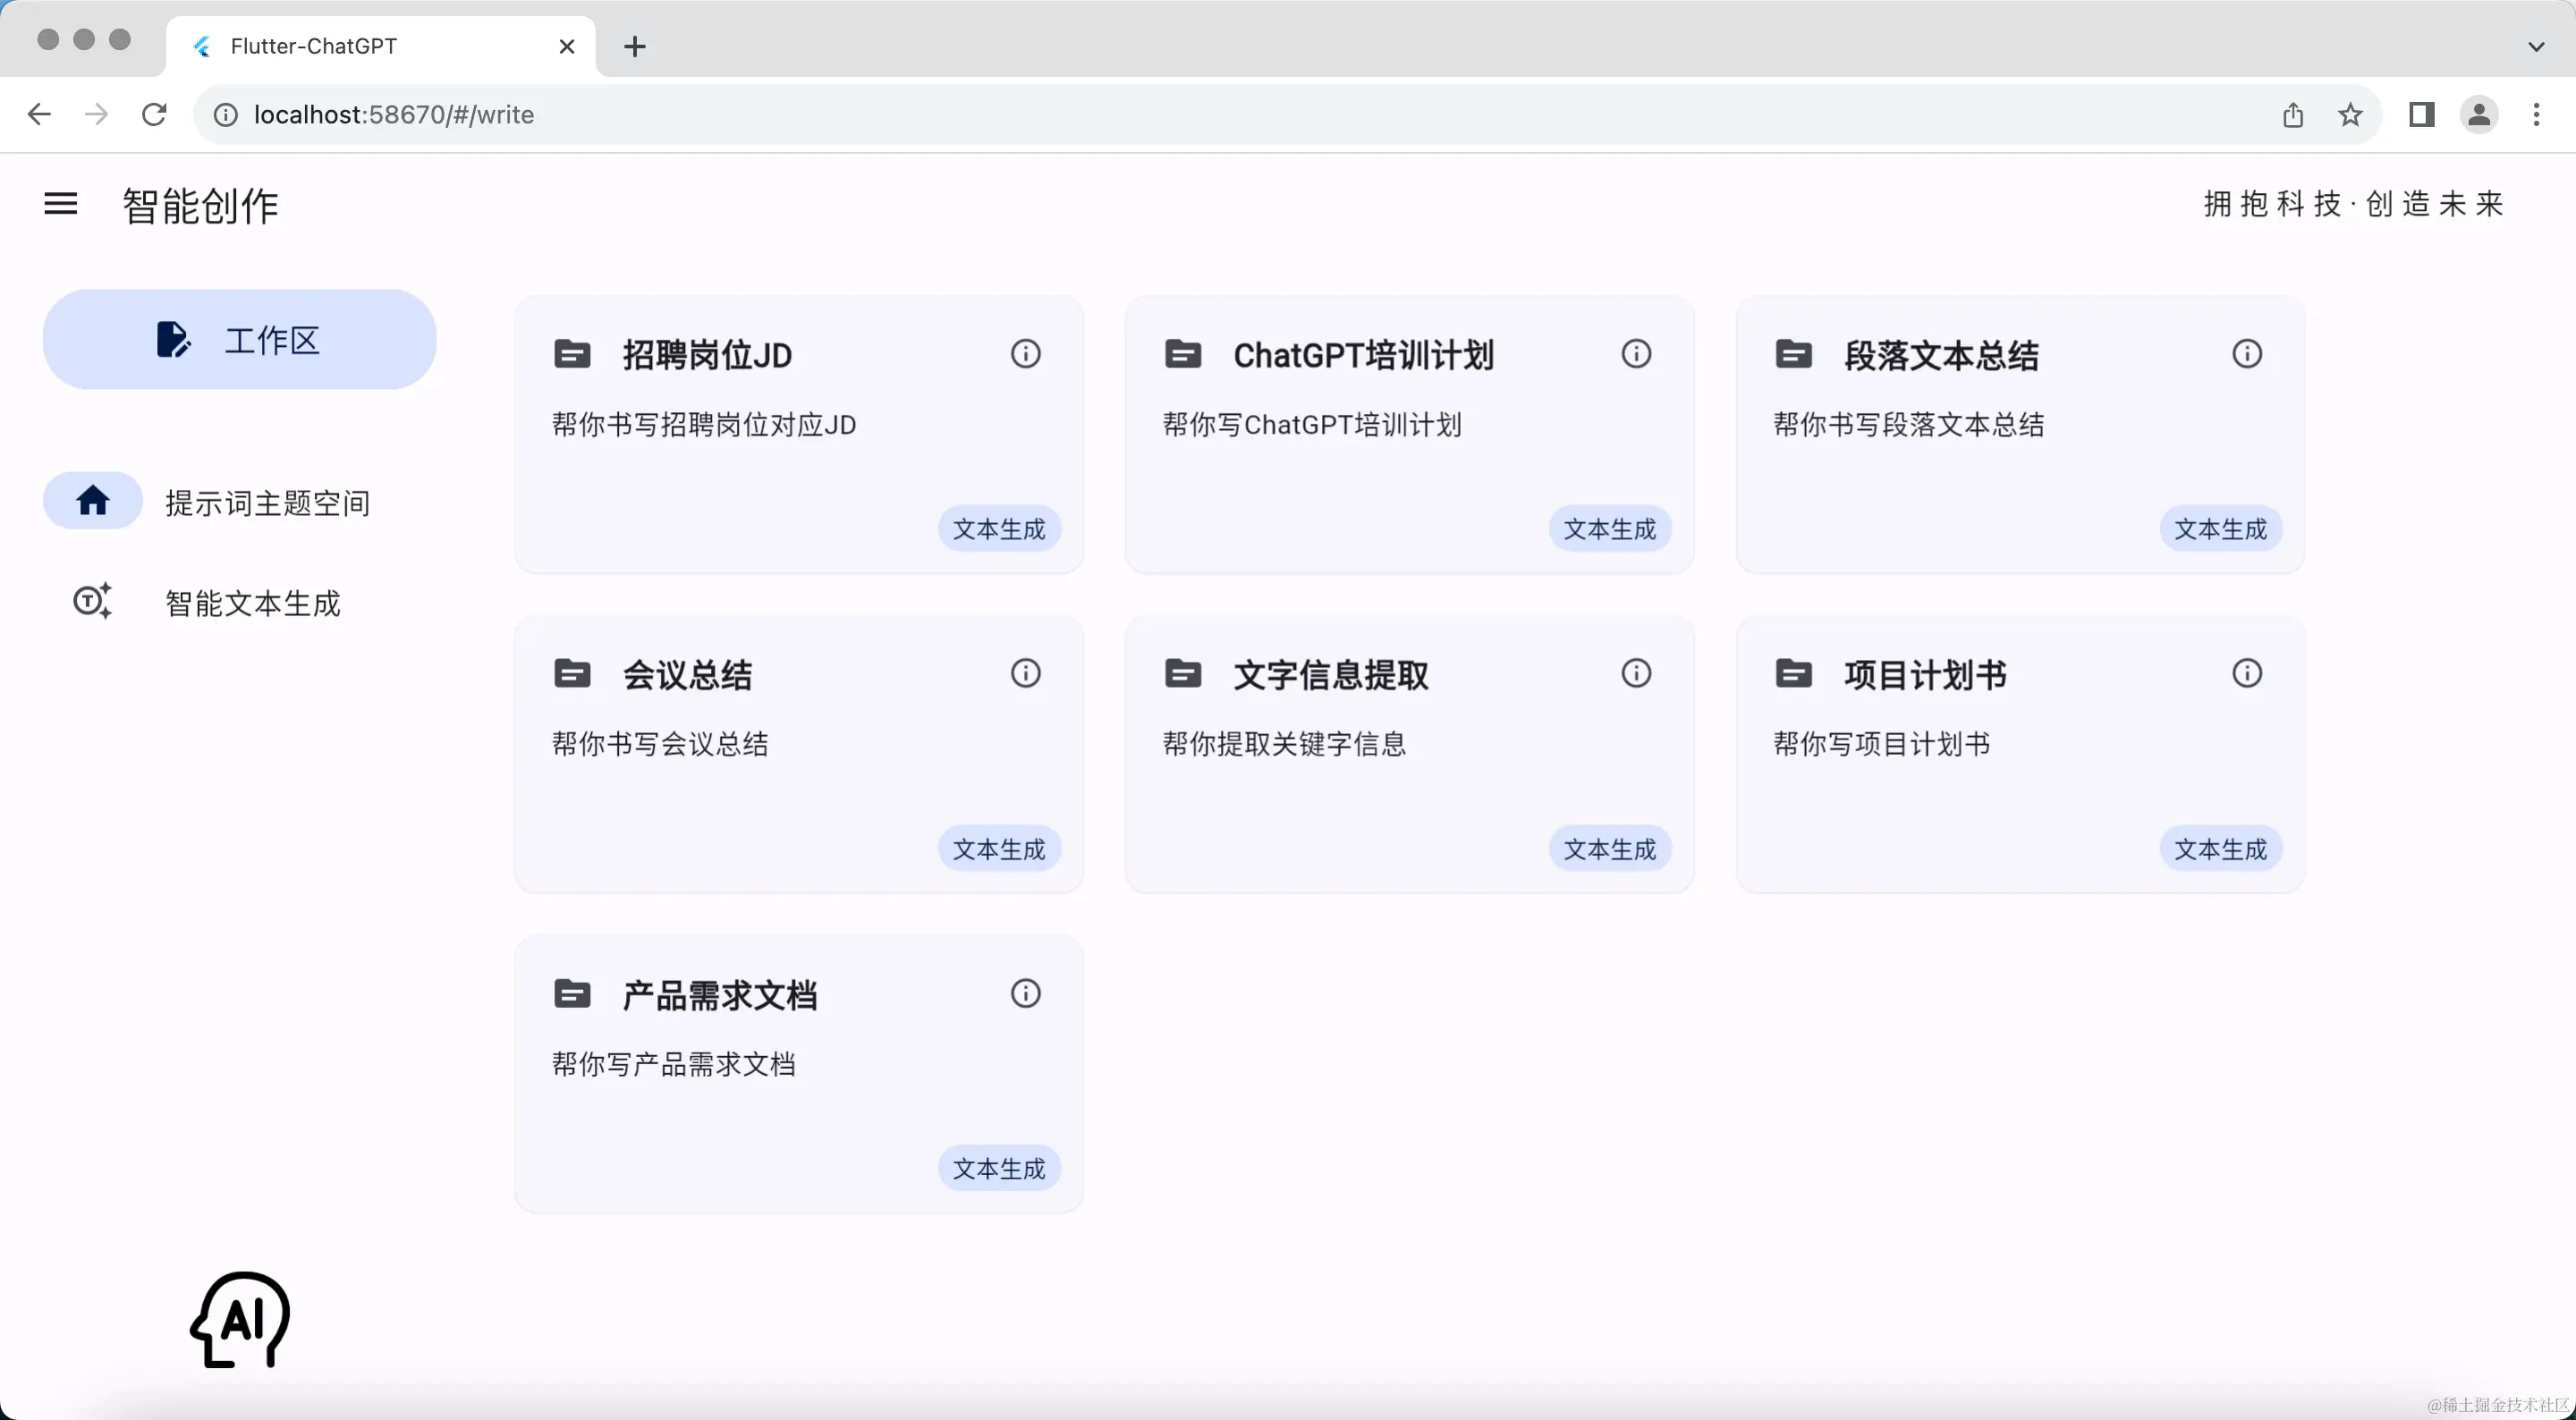Click 文本生成 tag on 项目计划书 card
This screenshot has width=2576, height=1420.
coord(2220,849)
